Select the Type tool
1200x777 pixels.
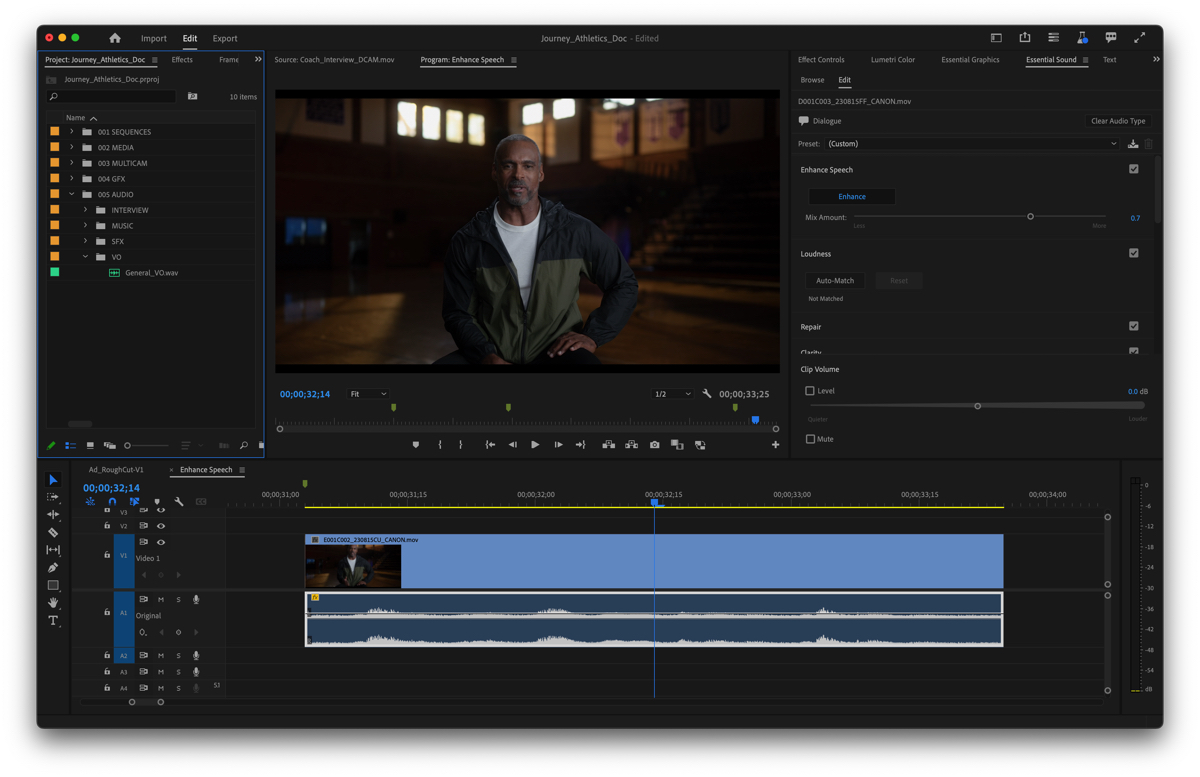click(53, 621)
